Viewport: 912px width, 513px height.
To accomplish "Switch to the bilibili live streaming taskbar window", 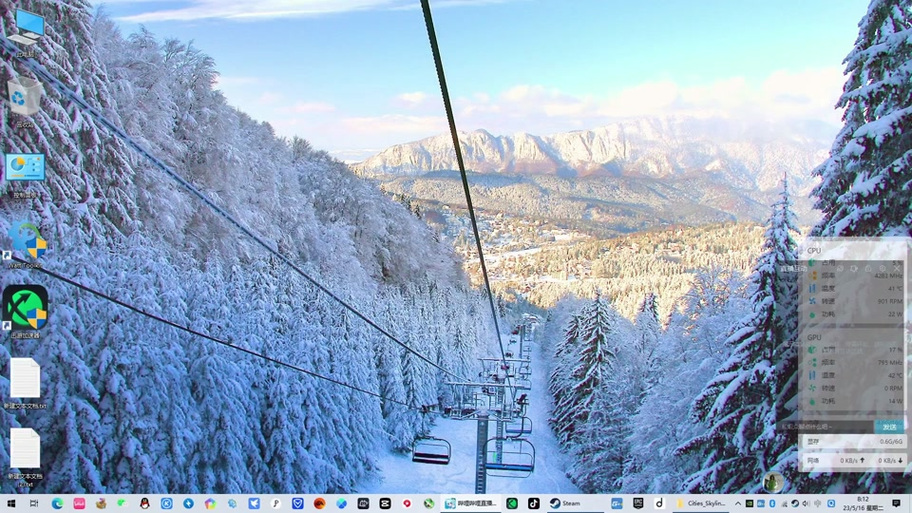I will click(471, 504).
